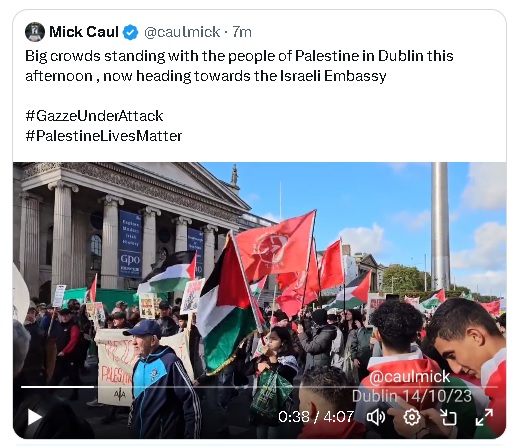Expand video to fullscreen with arrows icon

click(484, 417)
